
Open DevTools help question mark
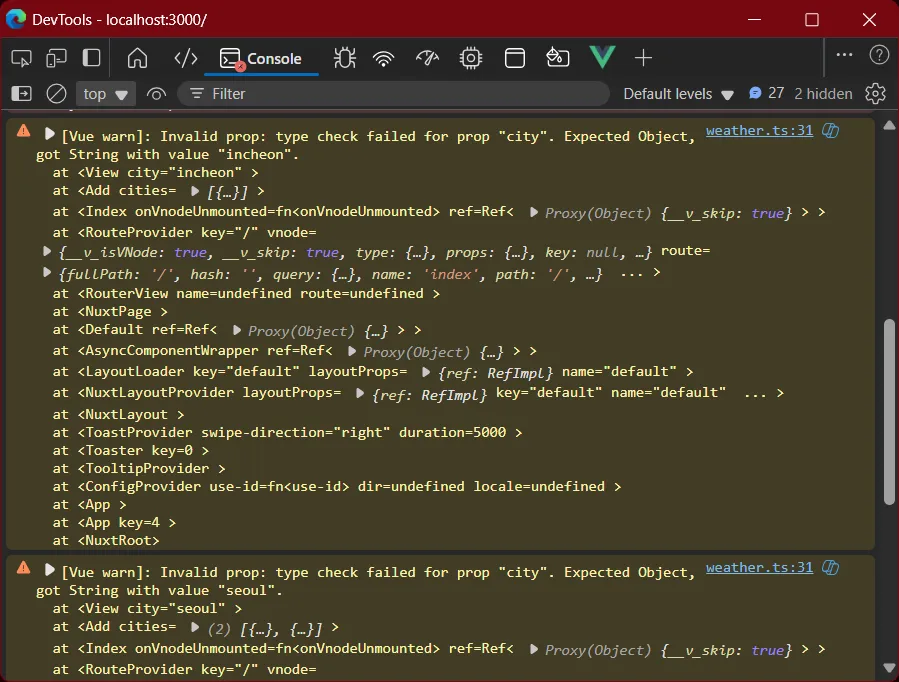click(879, 55)
